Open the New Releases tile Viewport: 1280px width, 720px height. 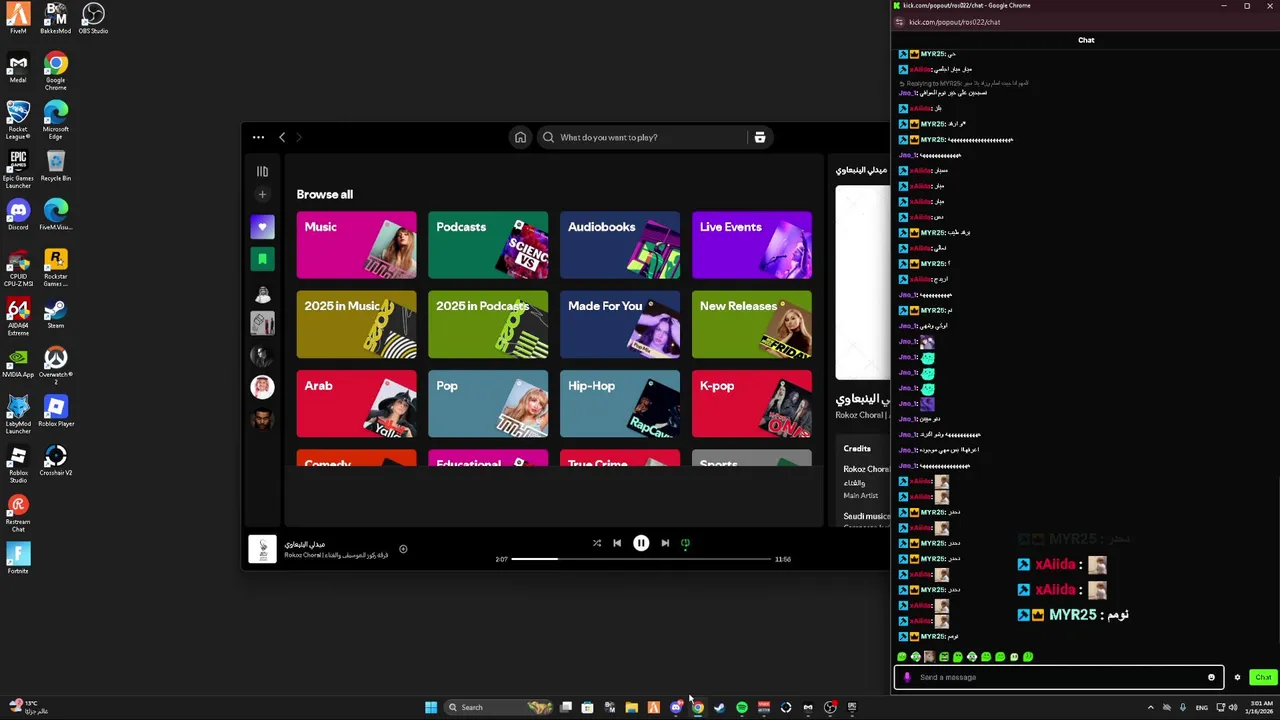pos(752,324)
